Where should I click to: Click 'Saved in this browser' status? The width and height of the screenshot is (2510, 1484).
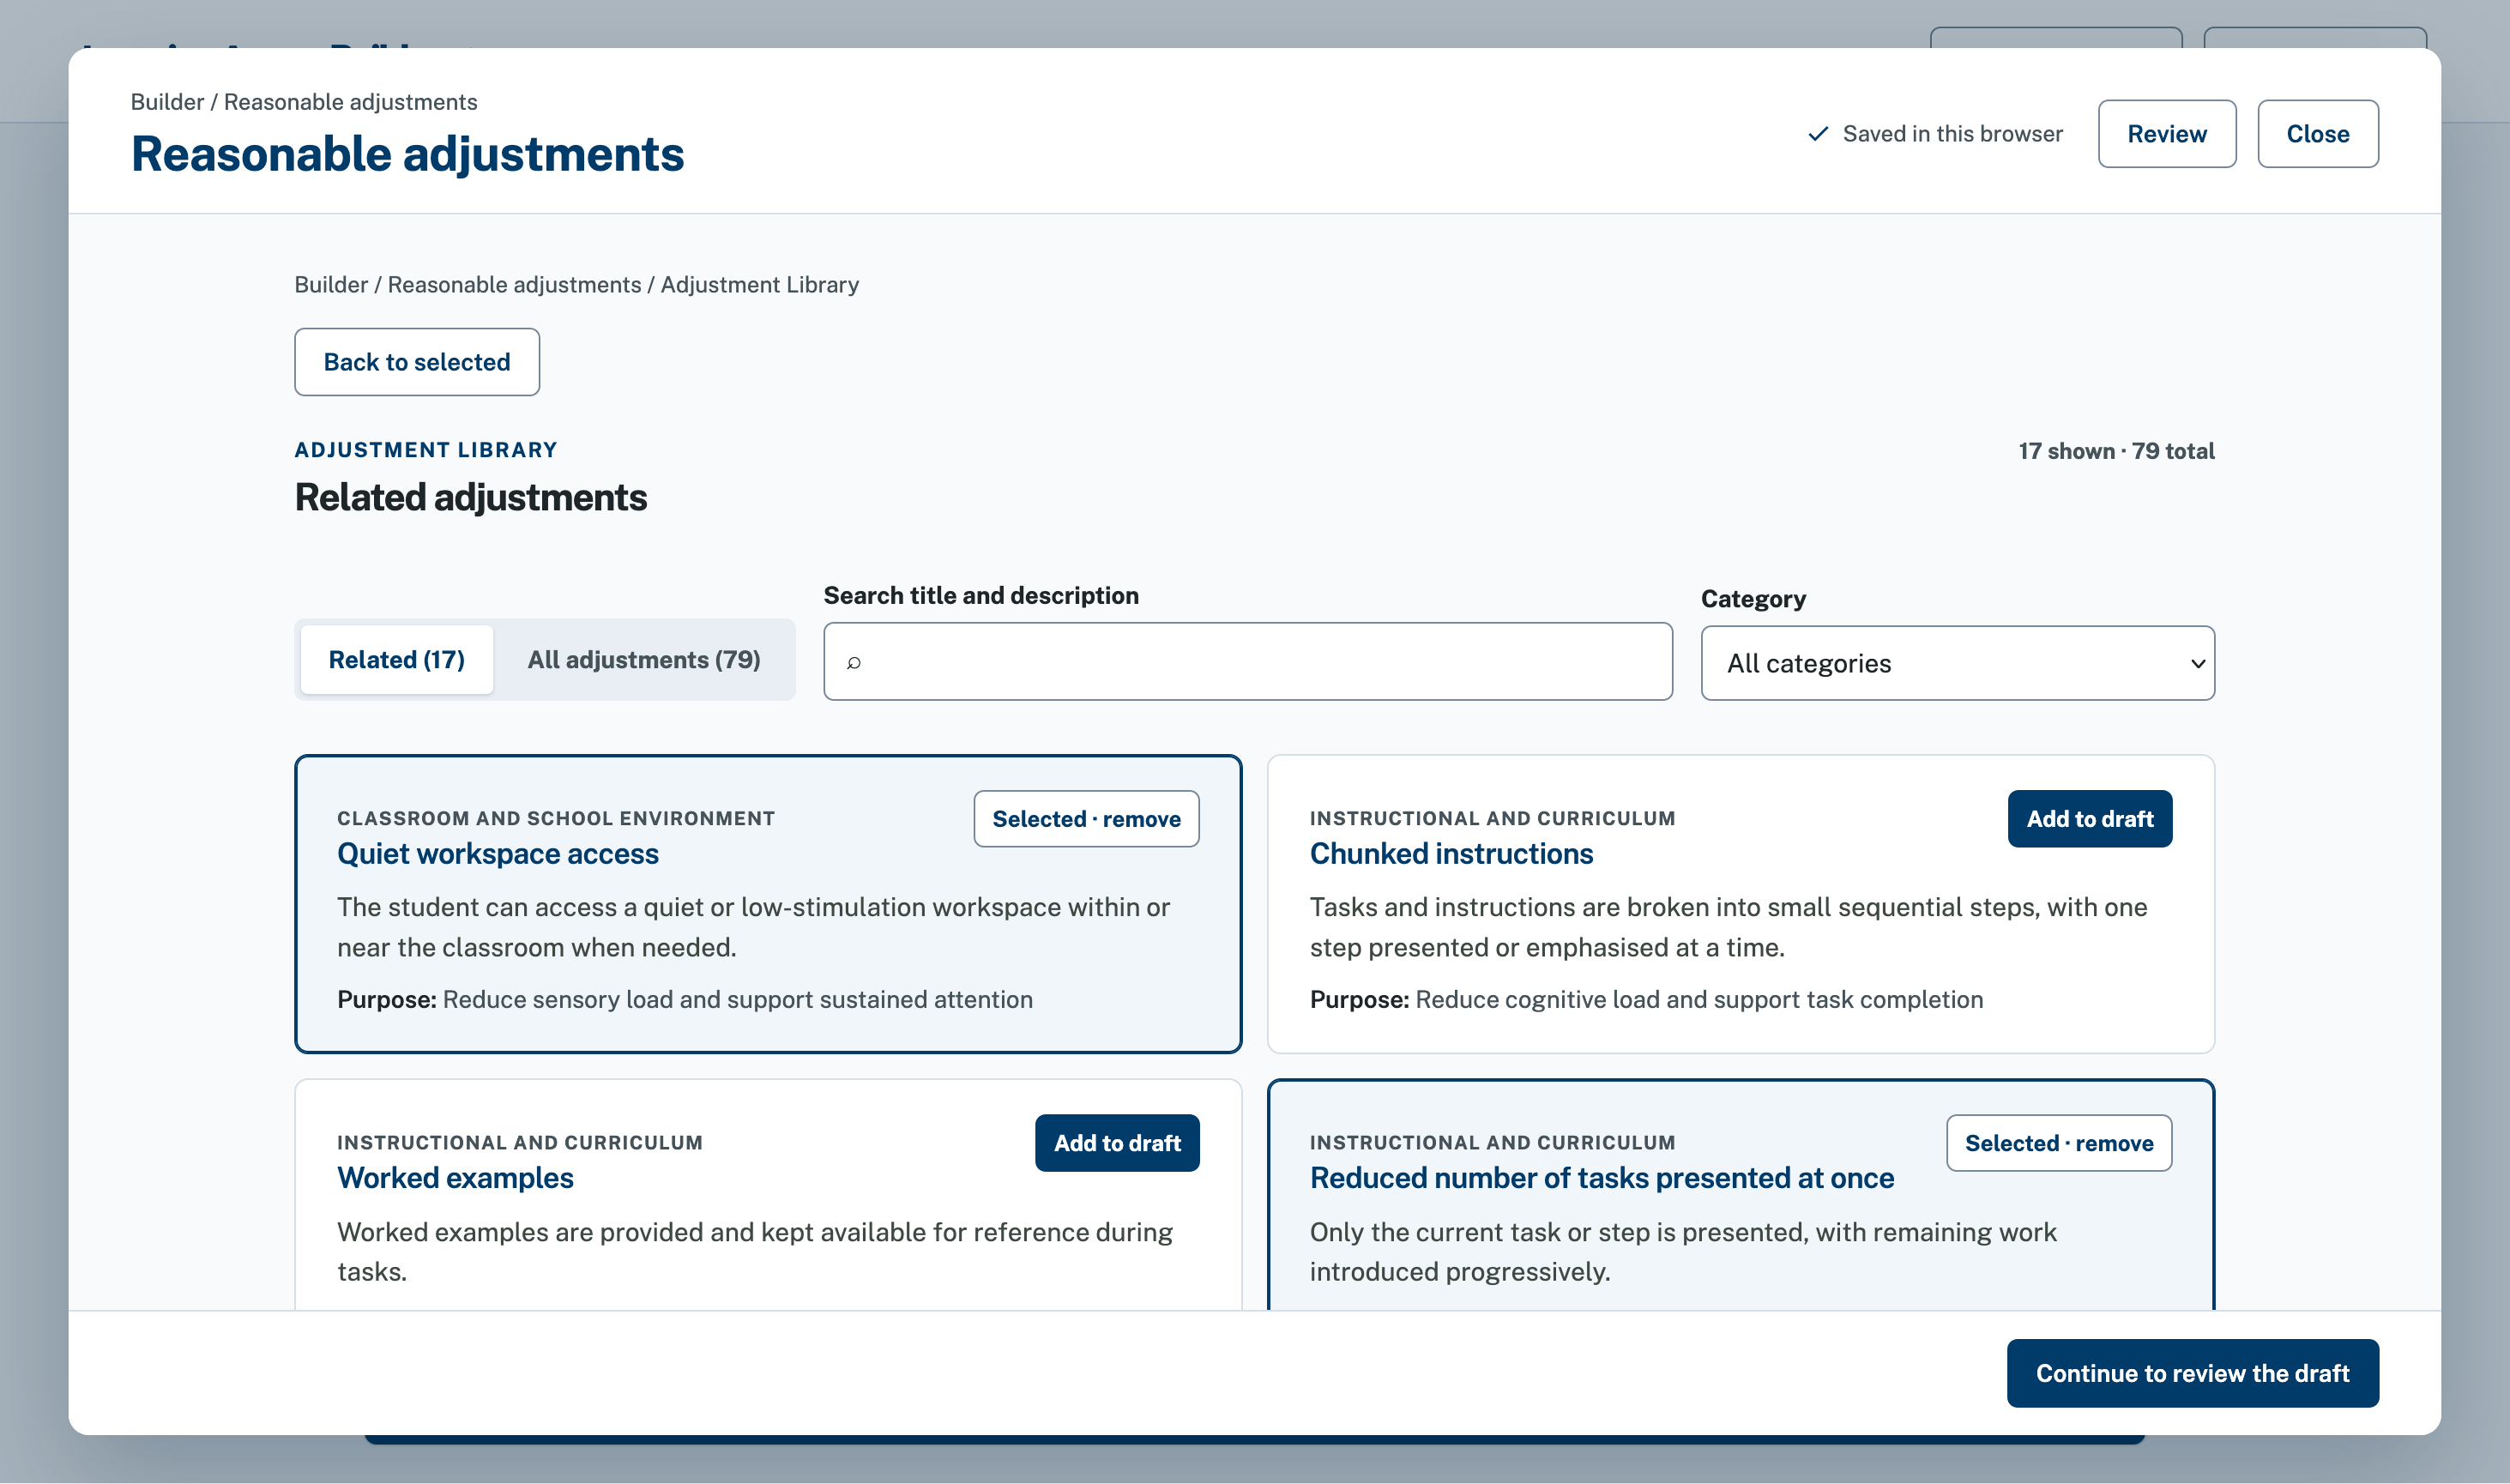[1952, 134]
